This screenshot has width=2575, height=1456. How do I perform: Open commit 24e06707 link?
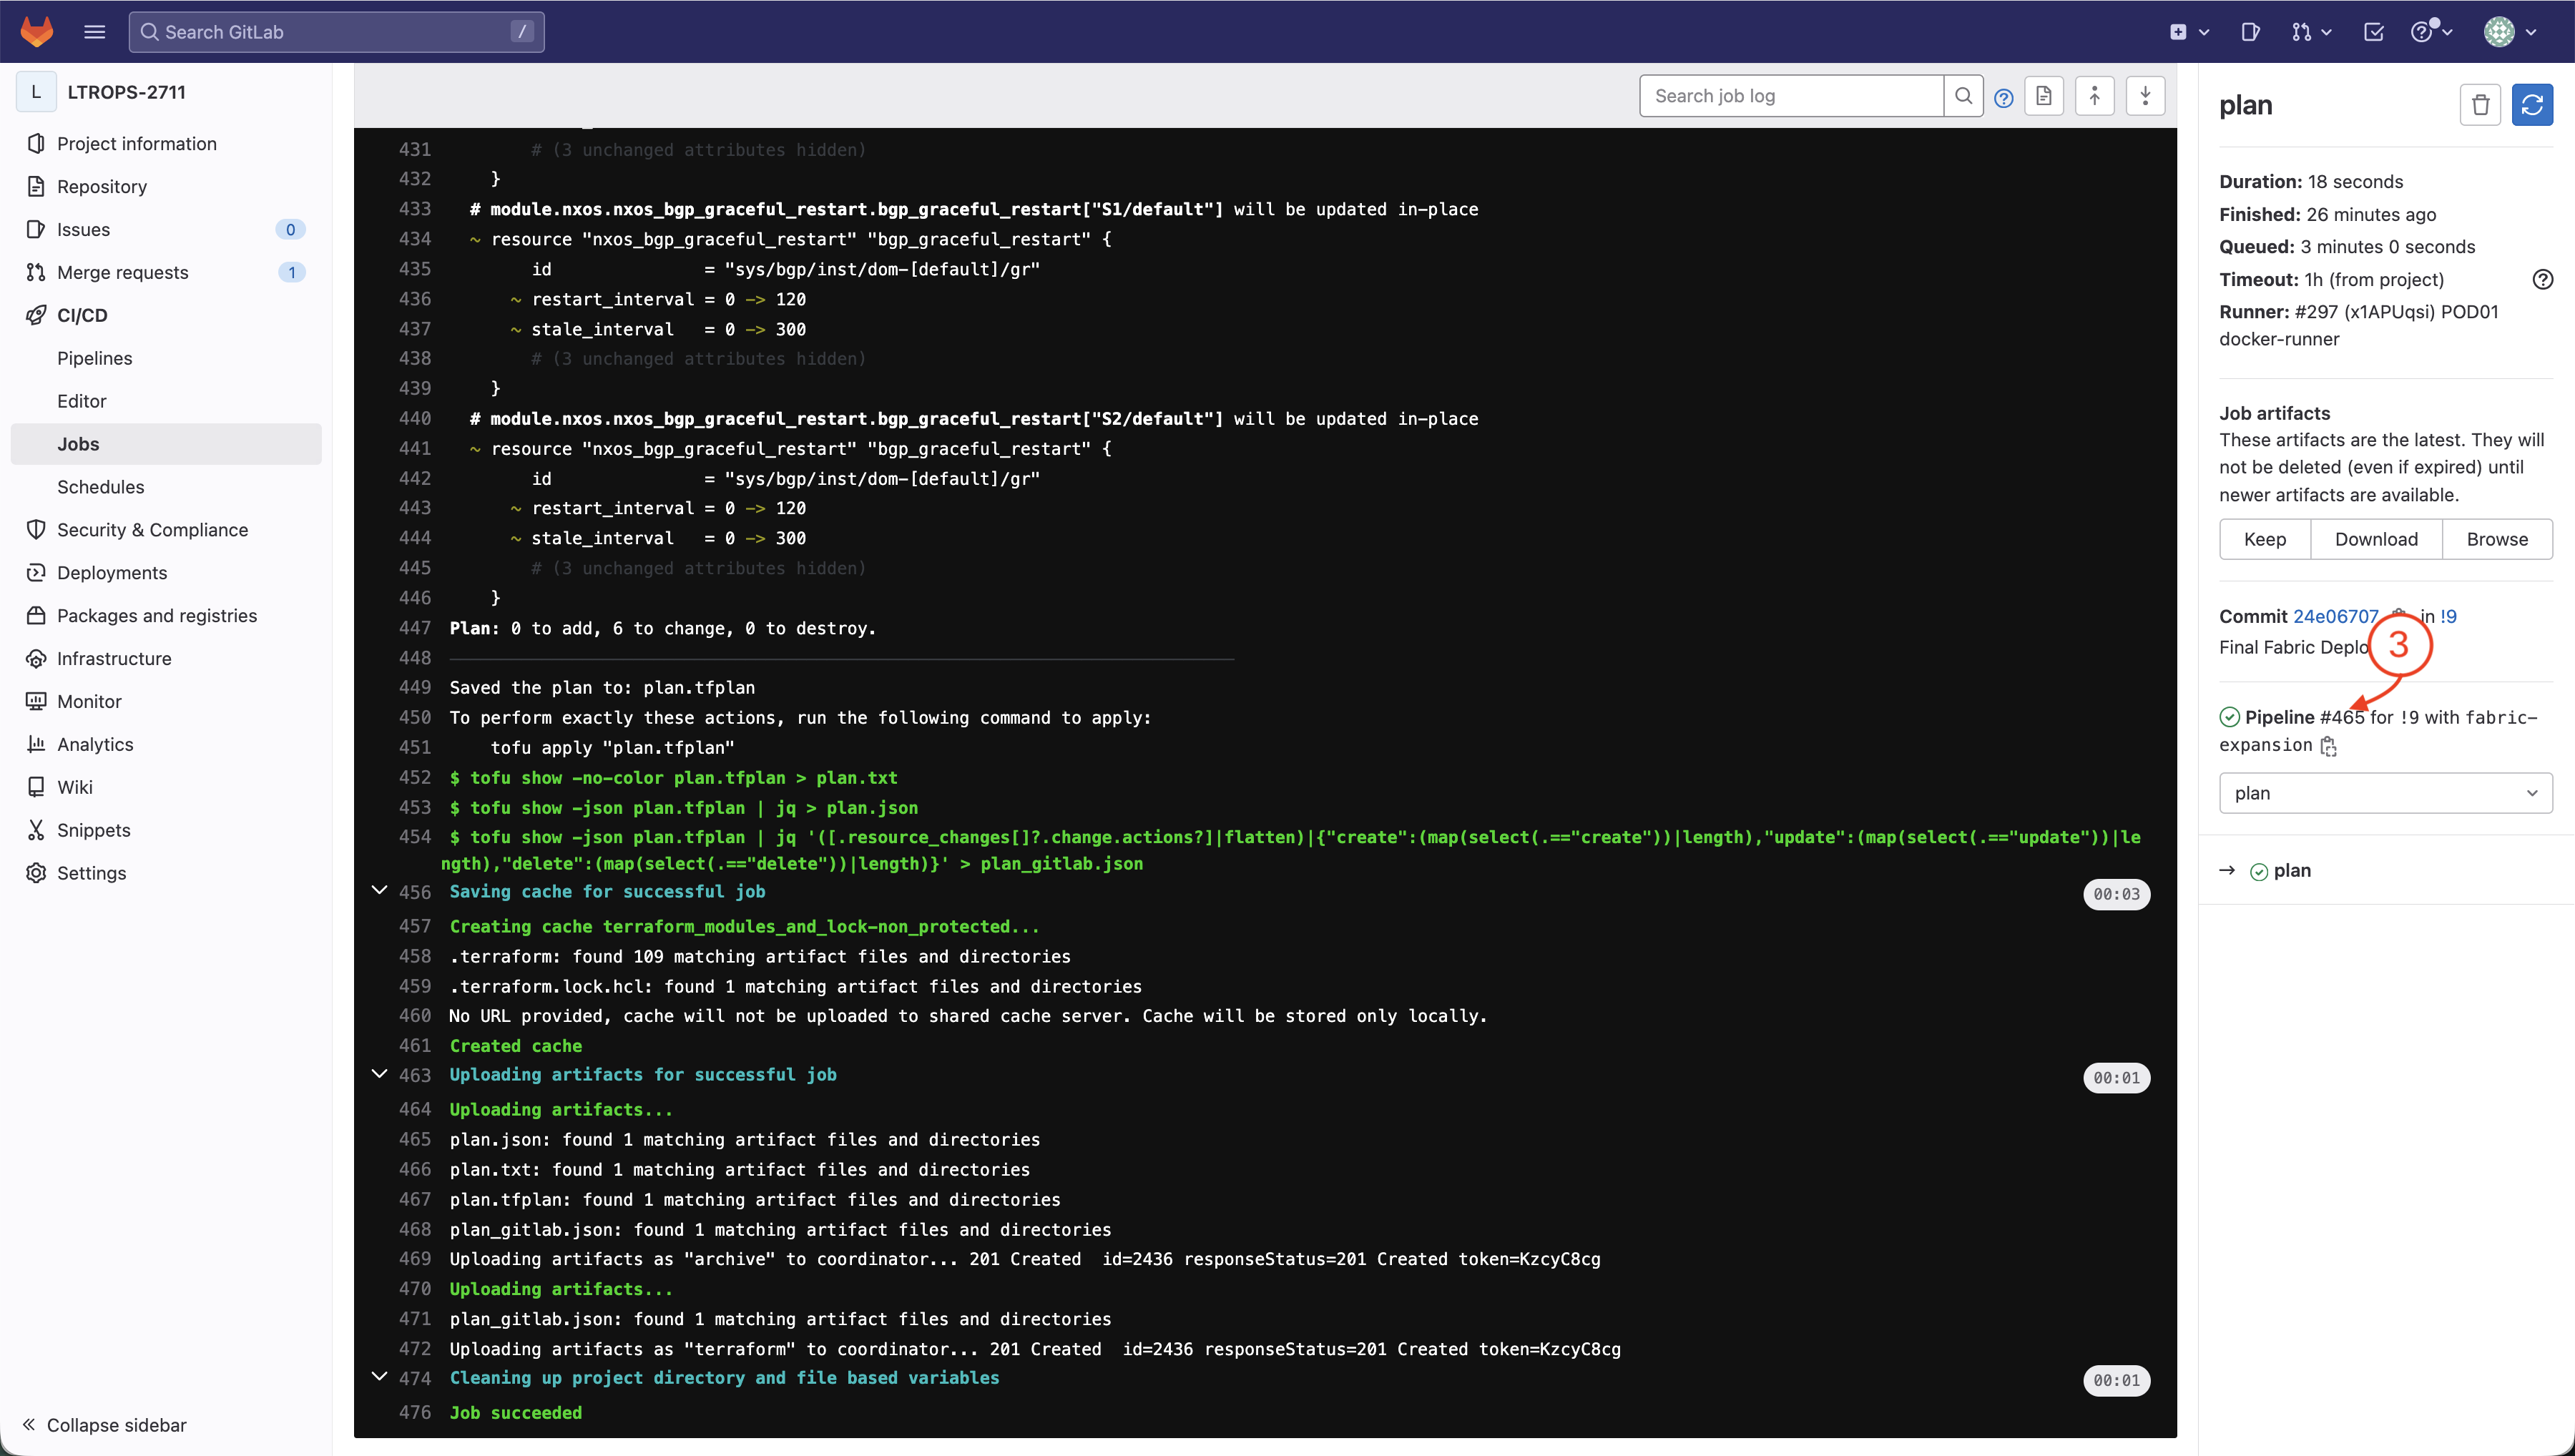(x=2335, y=616)
